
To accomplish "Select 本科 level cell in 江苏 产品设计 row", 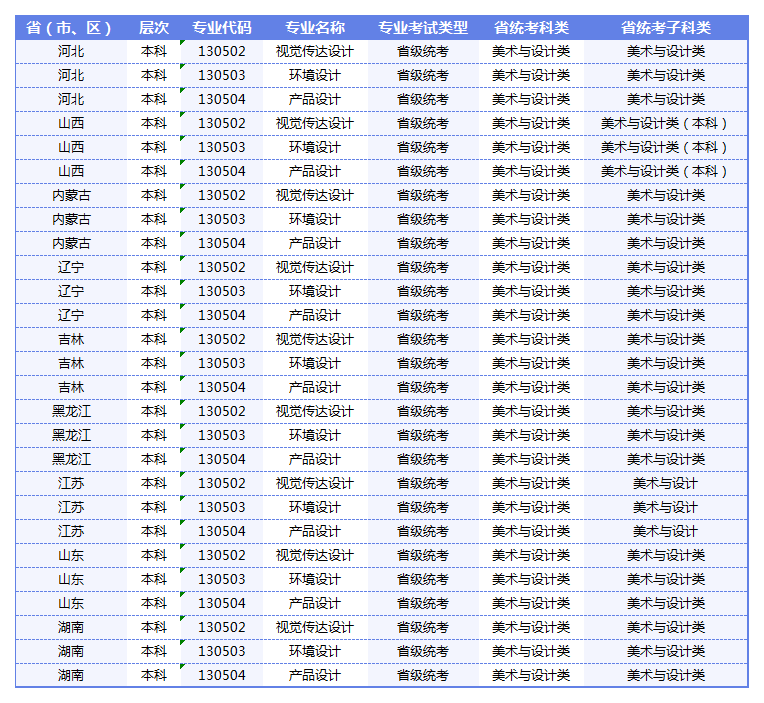I will click(154, 531).
